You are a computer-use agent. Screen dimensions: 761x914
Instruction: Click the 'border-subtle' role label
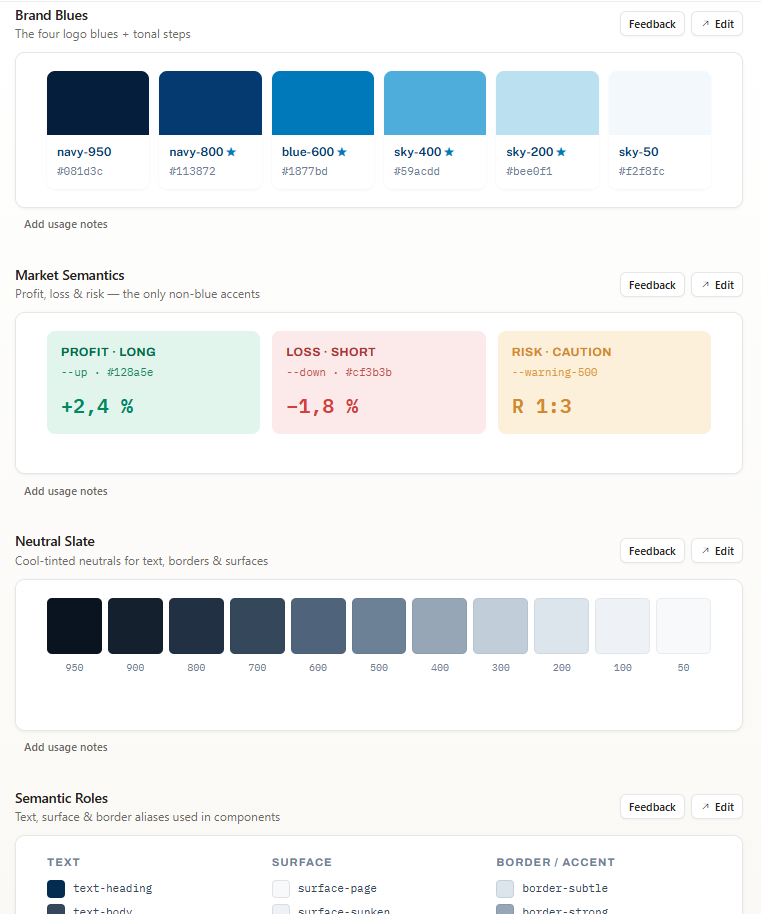(x=565, y=889)
